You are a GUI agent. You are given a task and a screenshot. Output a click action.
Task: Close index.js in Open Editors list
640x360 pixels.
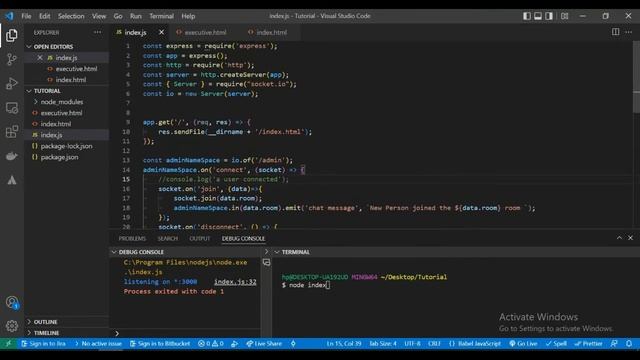[40, 58]
